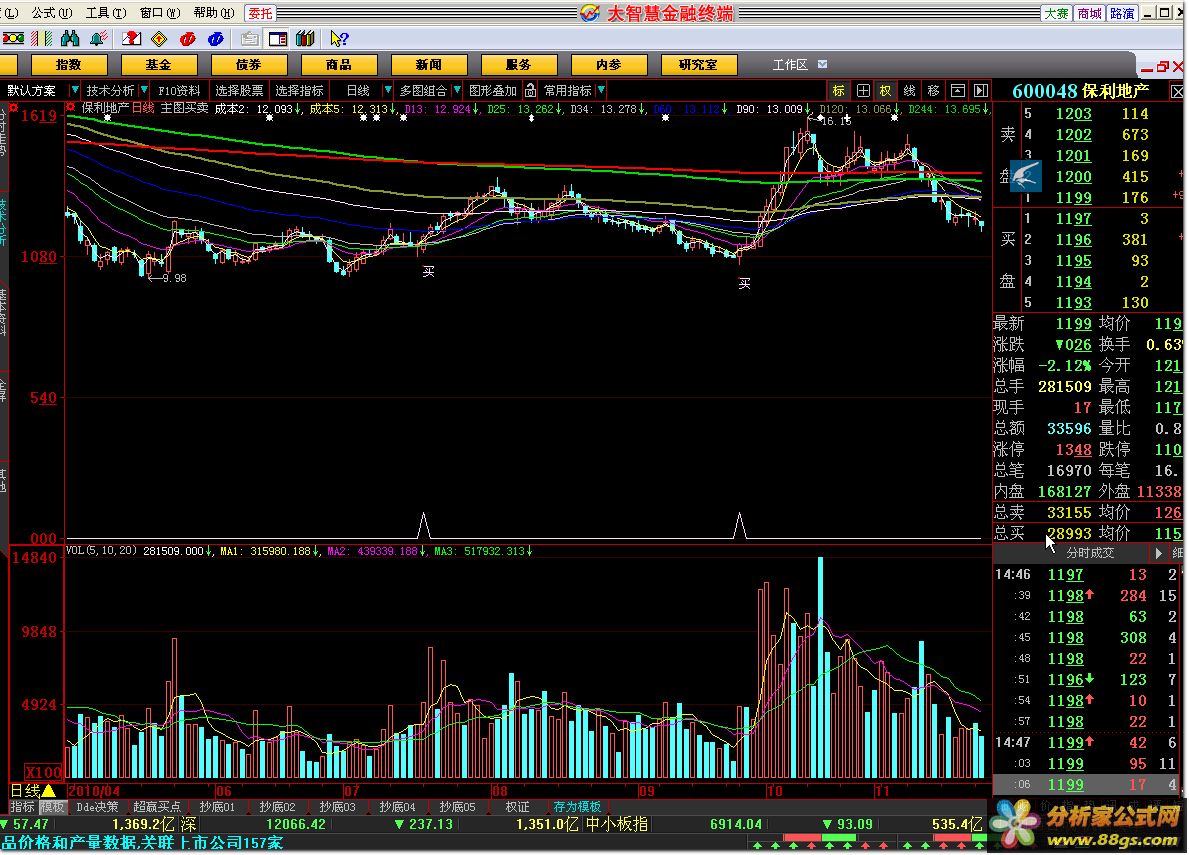Click the 大赛 button in title bar
This screenshot has width=1189, height=855.
(x=1056, y=13)
